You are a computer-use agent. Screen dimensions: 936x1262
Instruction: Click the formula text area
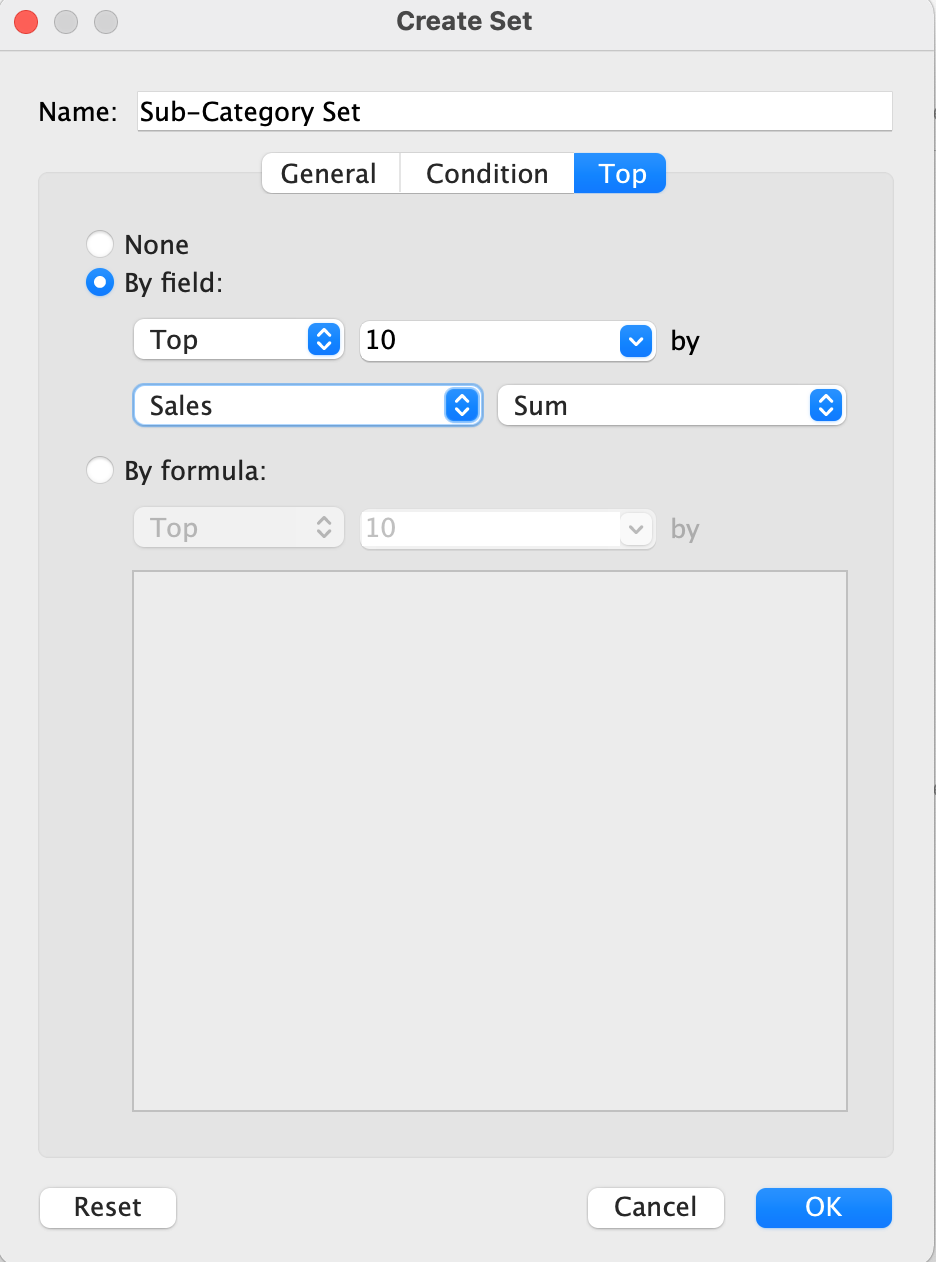click(490, 841)
